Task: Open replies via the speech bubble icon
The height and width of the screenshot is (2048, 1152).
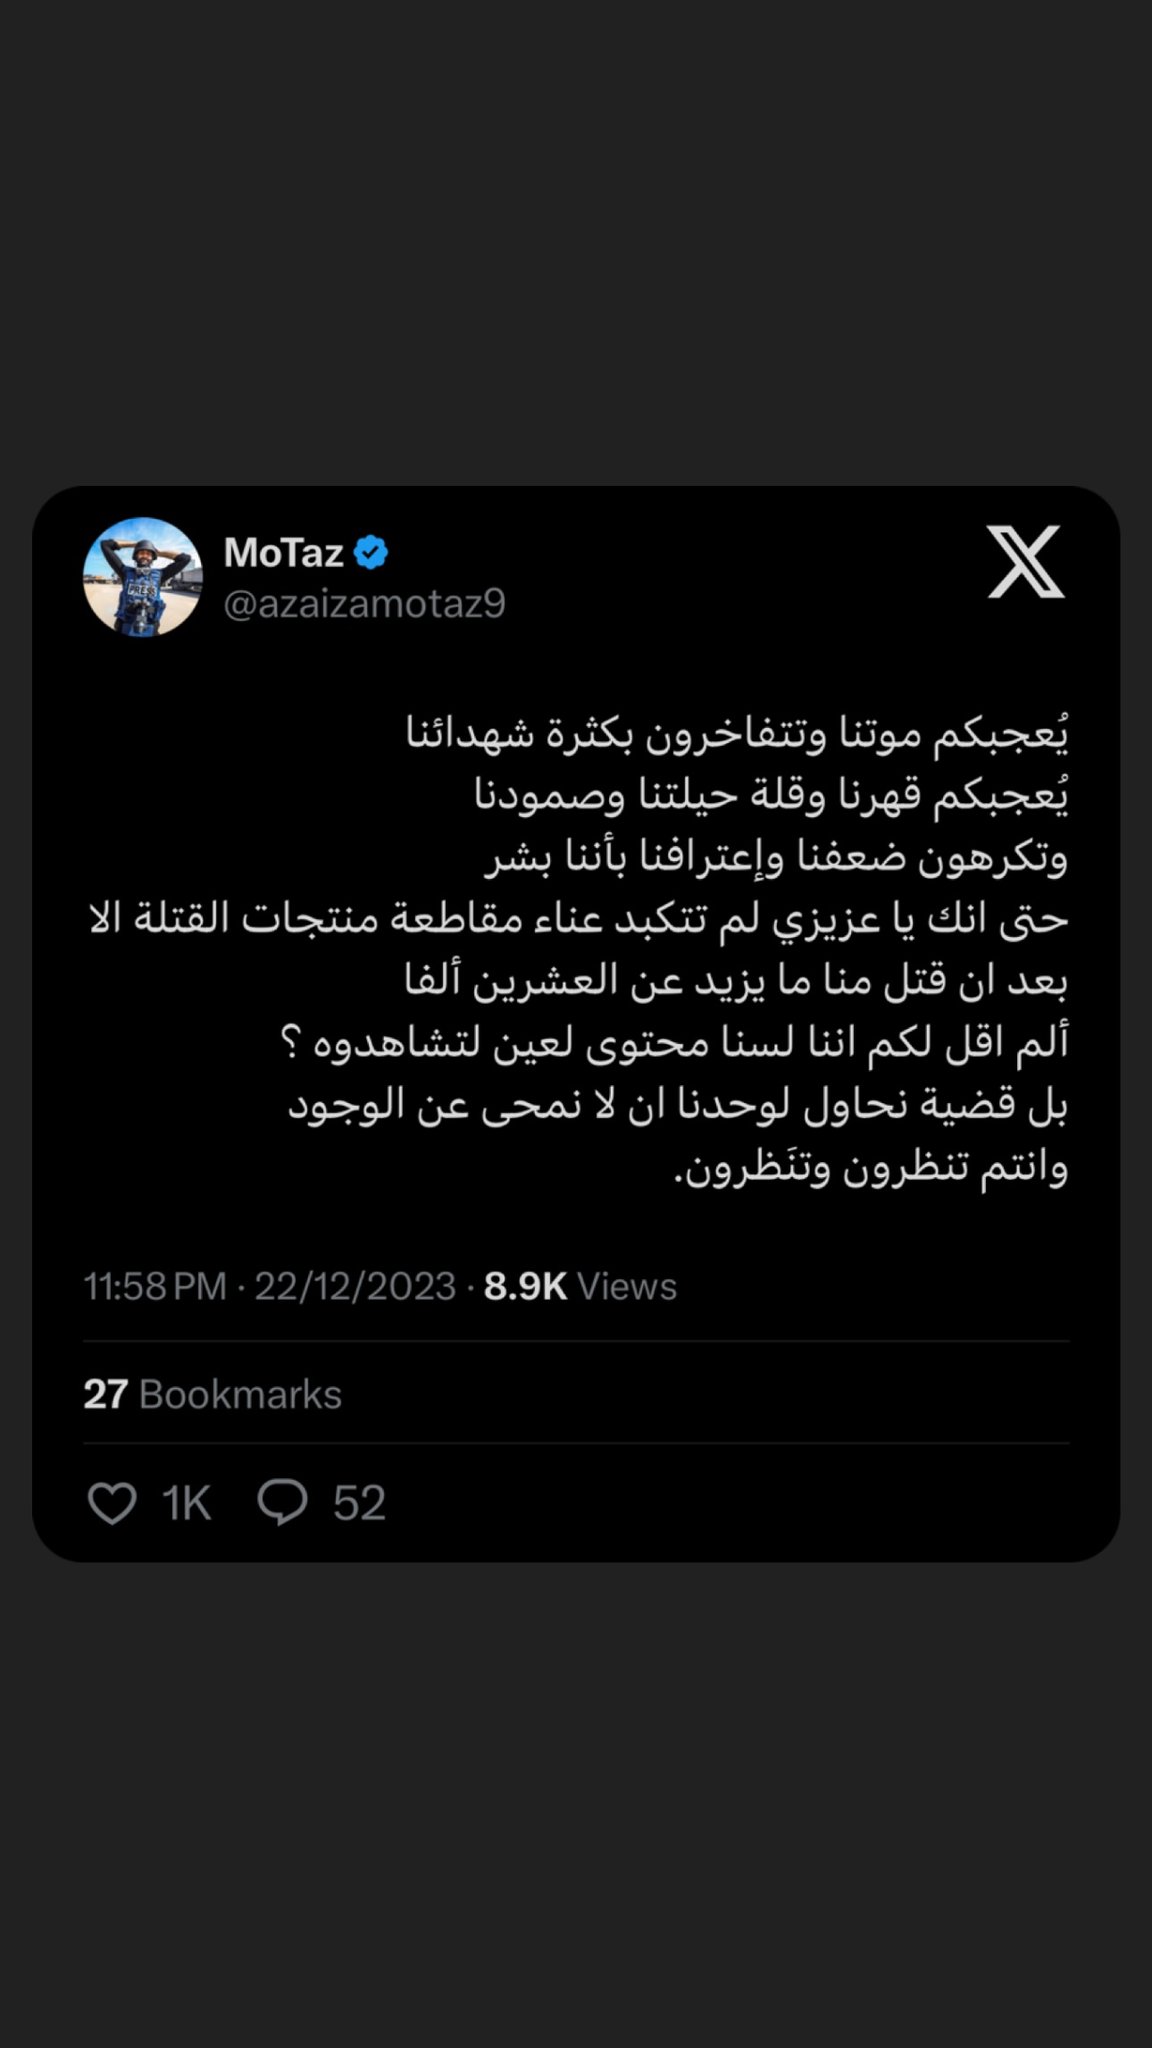Action: pyautogui.click(x=282, y=1503)
